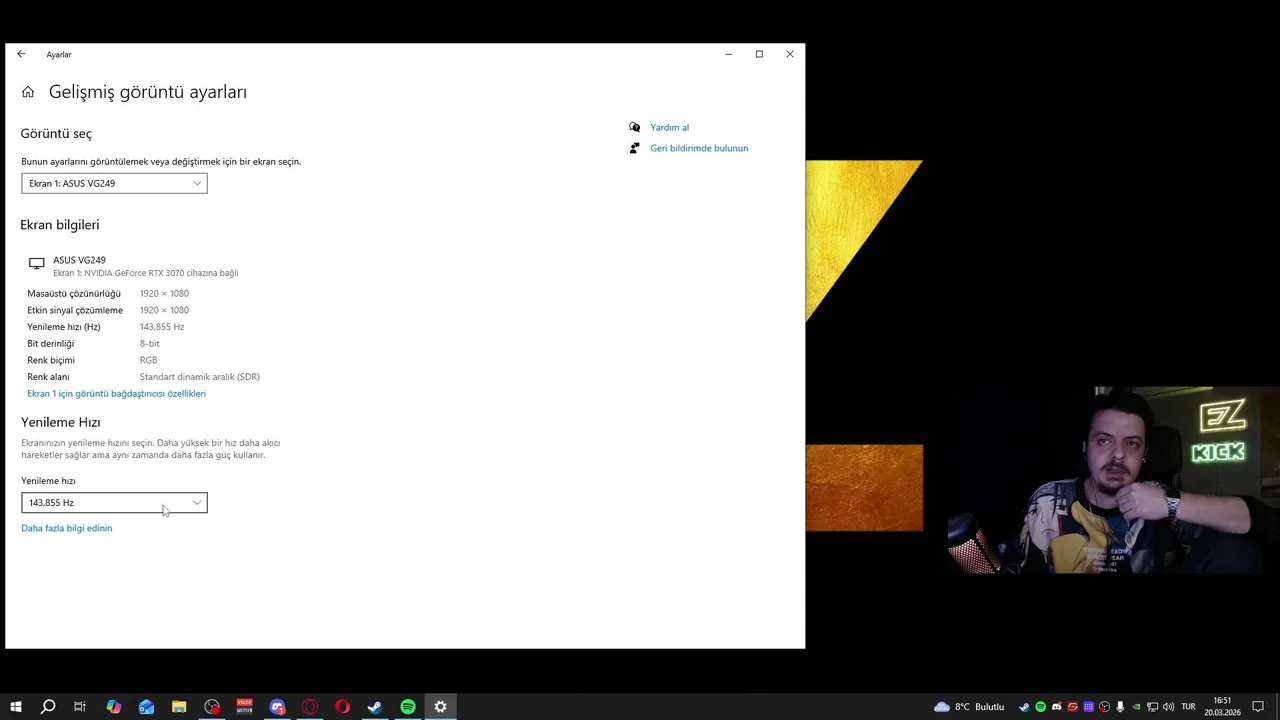This screenshot has width=1280, height=720.
Task: Open File Explorer folder icon
Action: click(x=179, y=707)
